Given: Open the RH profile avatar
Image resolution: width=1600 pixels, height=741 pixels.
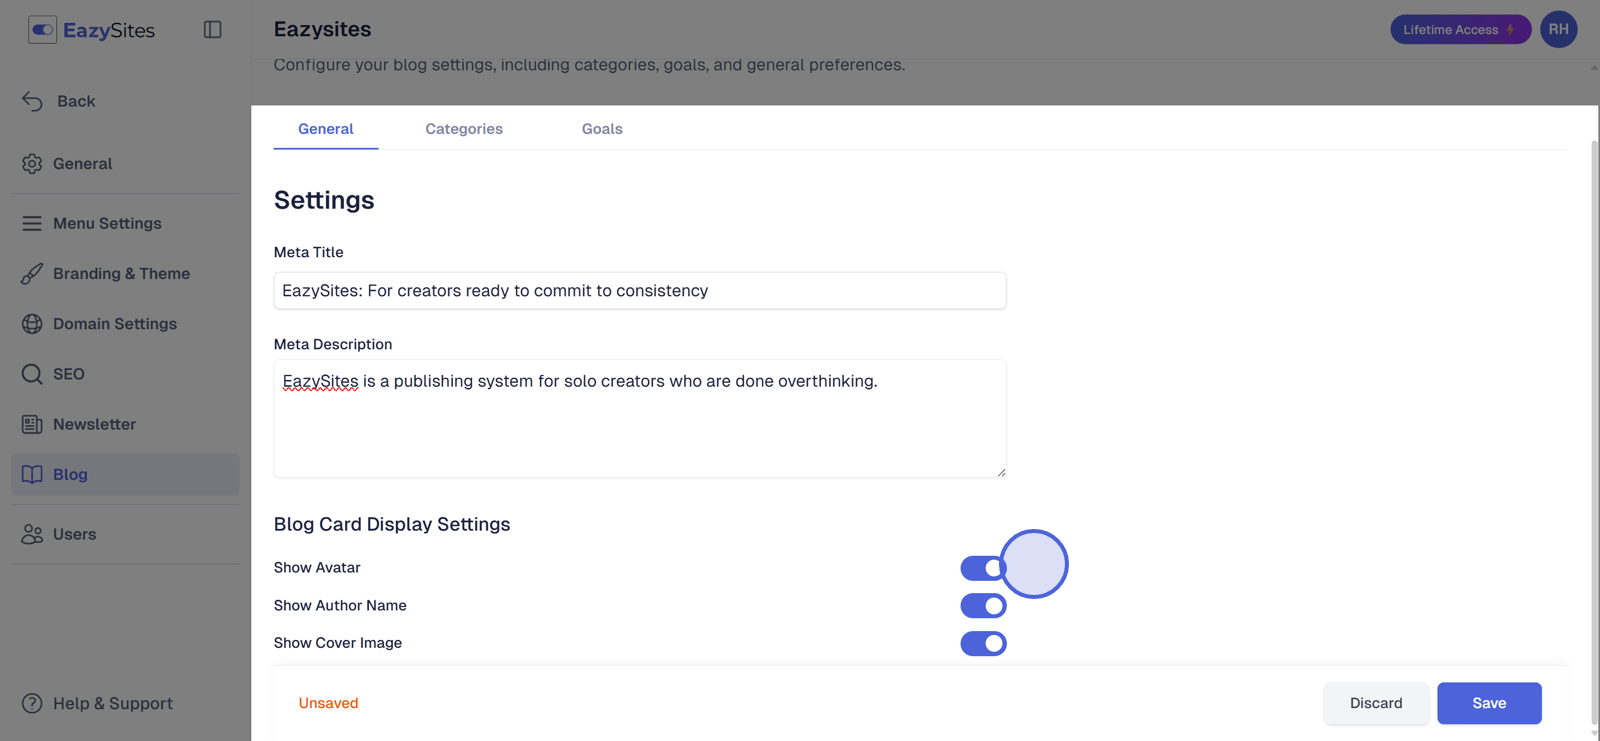Looking at the screenshot, I should tap(1558, 29).
